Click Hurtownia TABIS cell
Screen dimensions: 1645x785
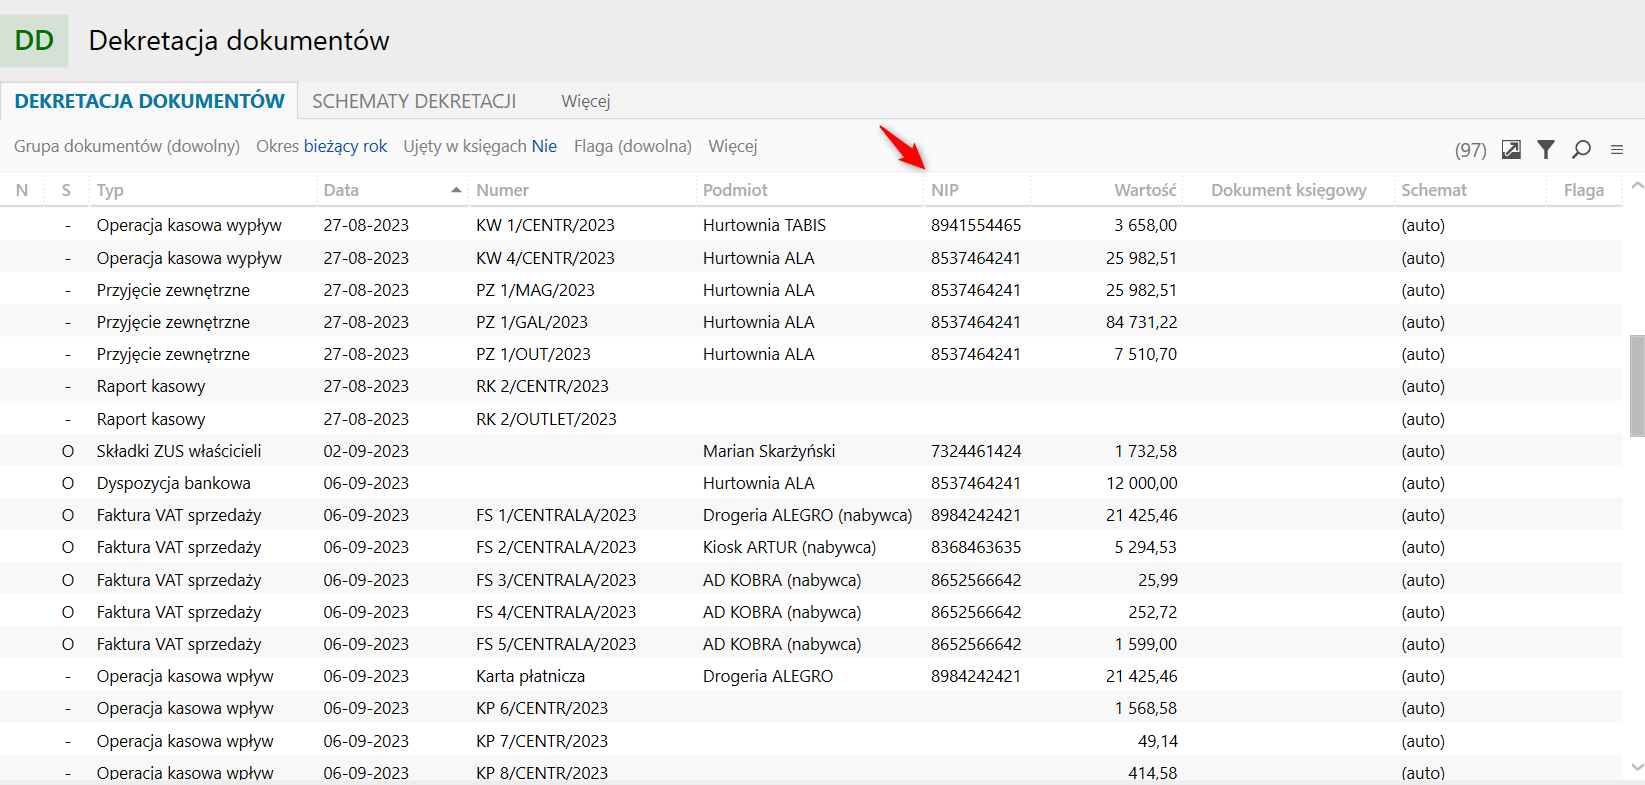764,225
